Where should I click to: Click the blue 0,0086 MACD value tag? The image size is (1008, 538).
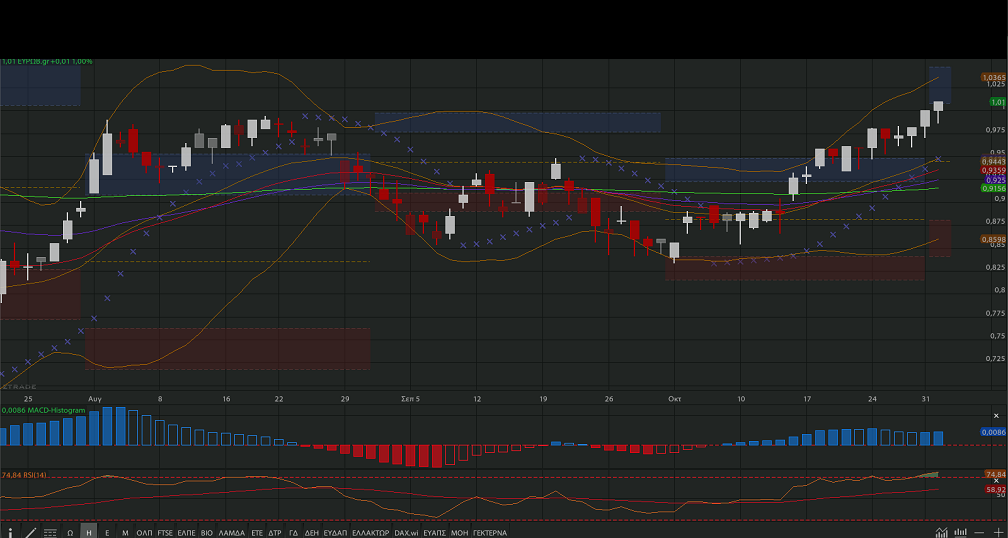point(993,433)
